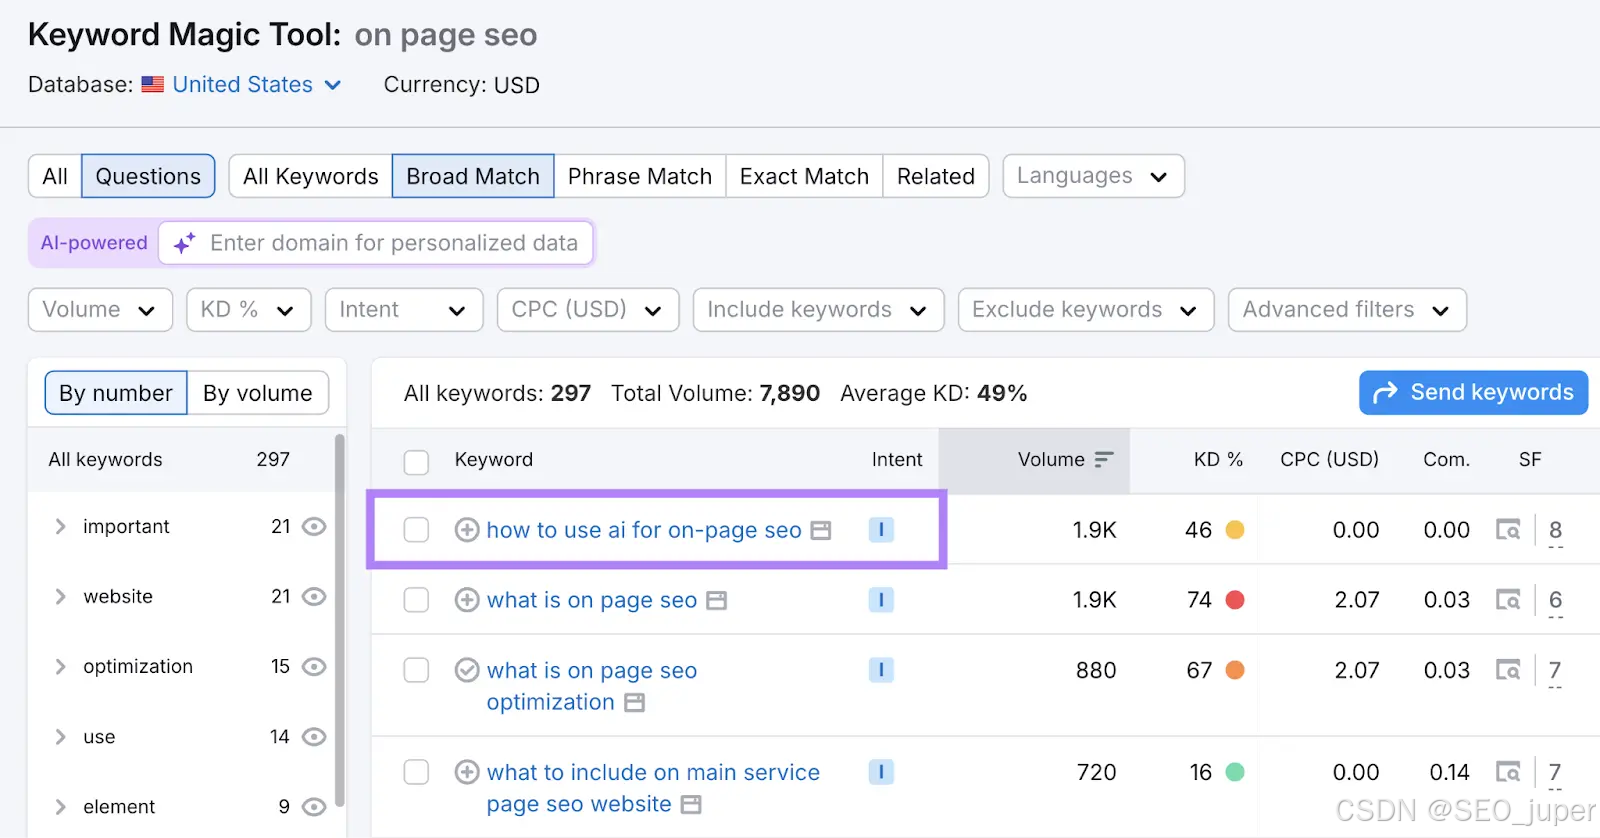Select the Questions tab
Screen dimensions: 1600x838
click(x=148, y=176)
